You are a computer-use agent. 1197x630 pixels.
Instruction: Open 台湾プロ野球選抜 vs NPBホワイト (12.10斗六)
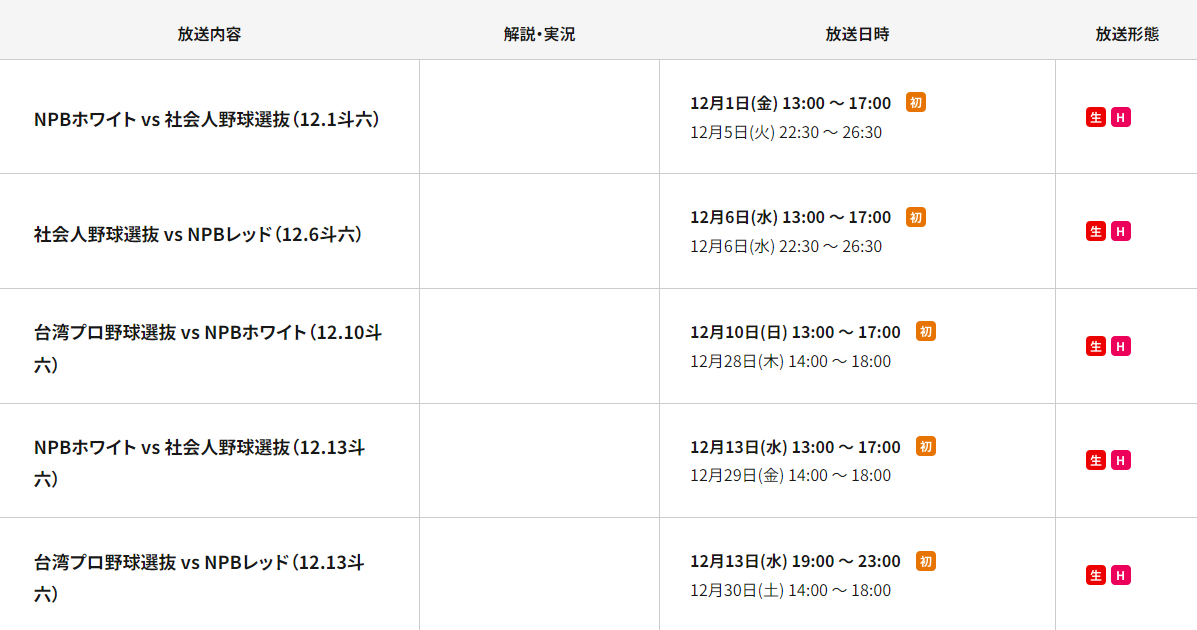[x=208, y=348]
